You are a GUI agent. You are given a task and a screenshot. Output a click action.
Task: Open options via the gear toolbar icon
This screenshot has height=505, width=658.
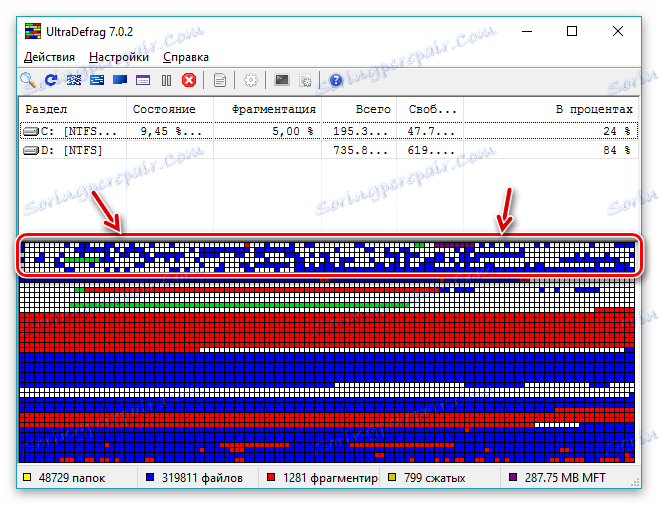[x=251, y=80]
